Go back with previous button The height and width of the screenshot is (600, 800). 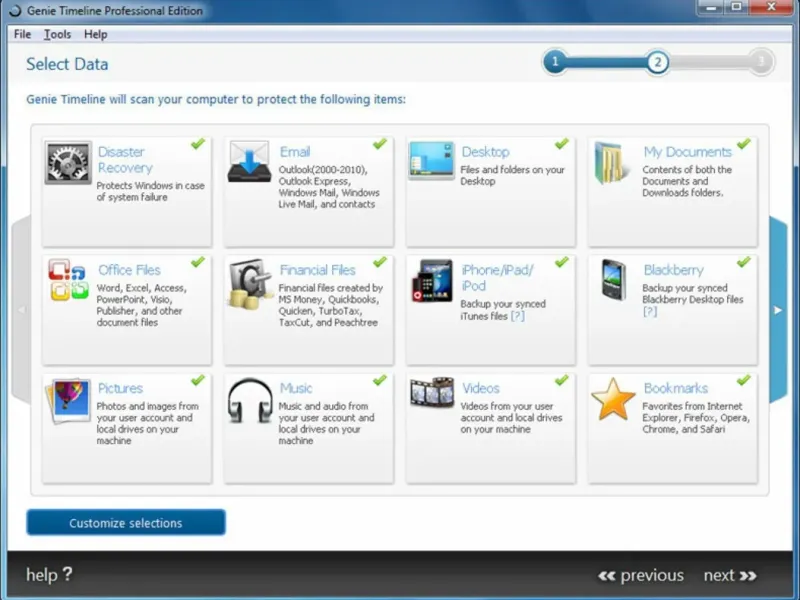click(x=641, y=576)
